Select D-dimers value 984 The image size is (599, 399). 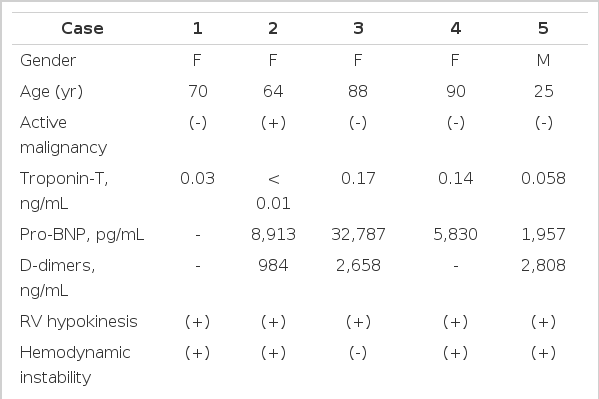[273, 265]
